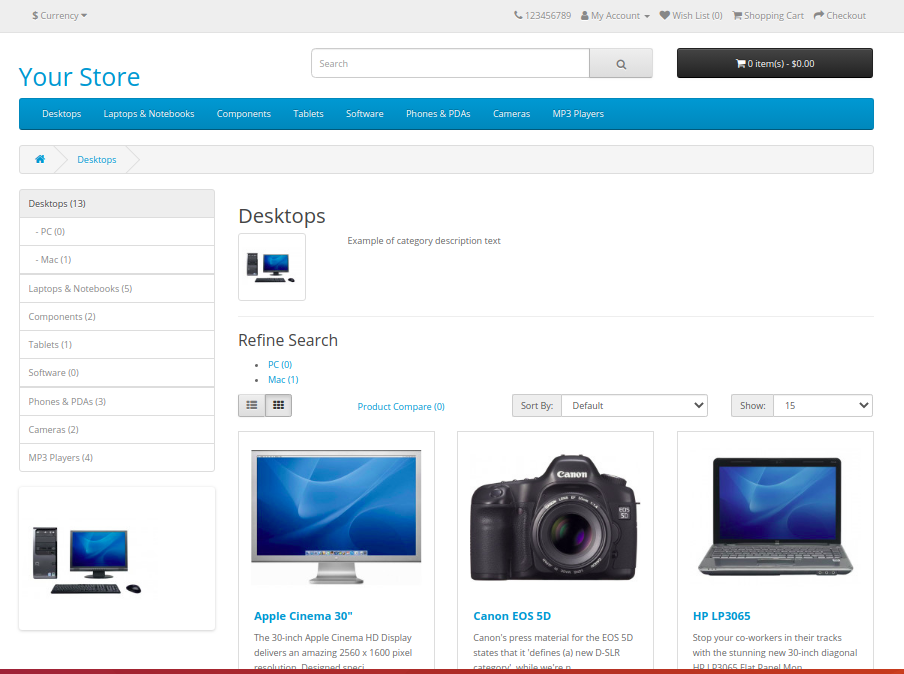The image size is (904, 674).
Task: Select Software (0) in the sidebar
Action: pyautogui.click(x=117, y=373)
